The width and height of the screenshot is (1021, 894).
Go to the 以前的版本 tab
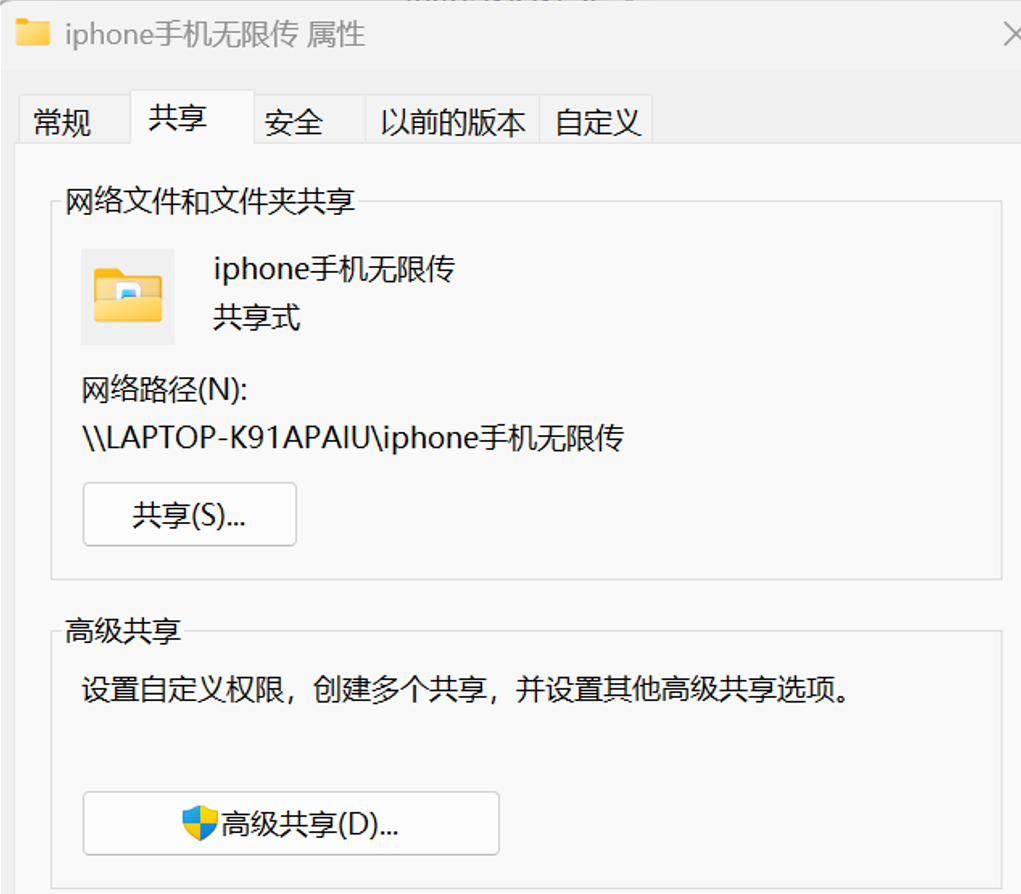coord(452,120)
